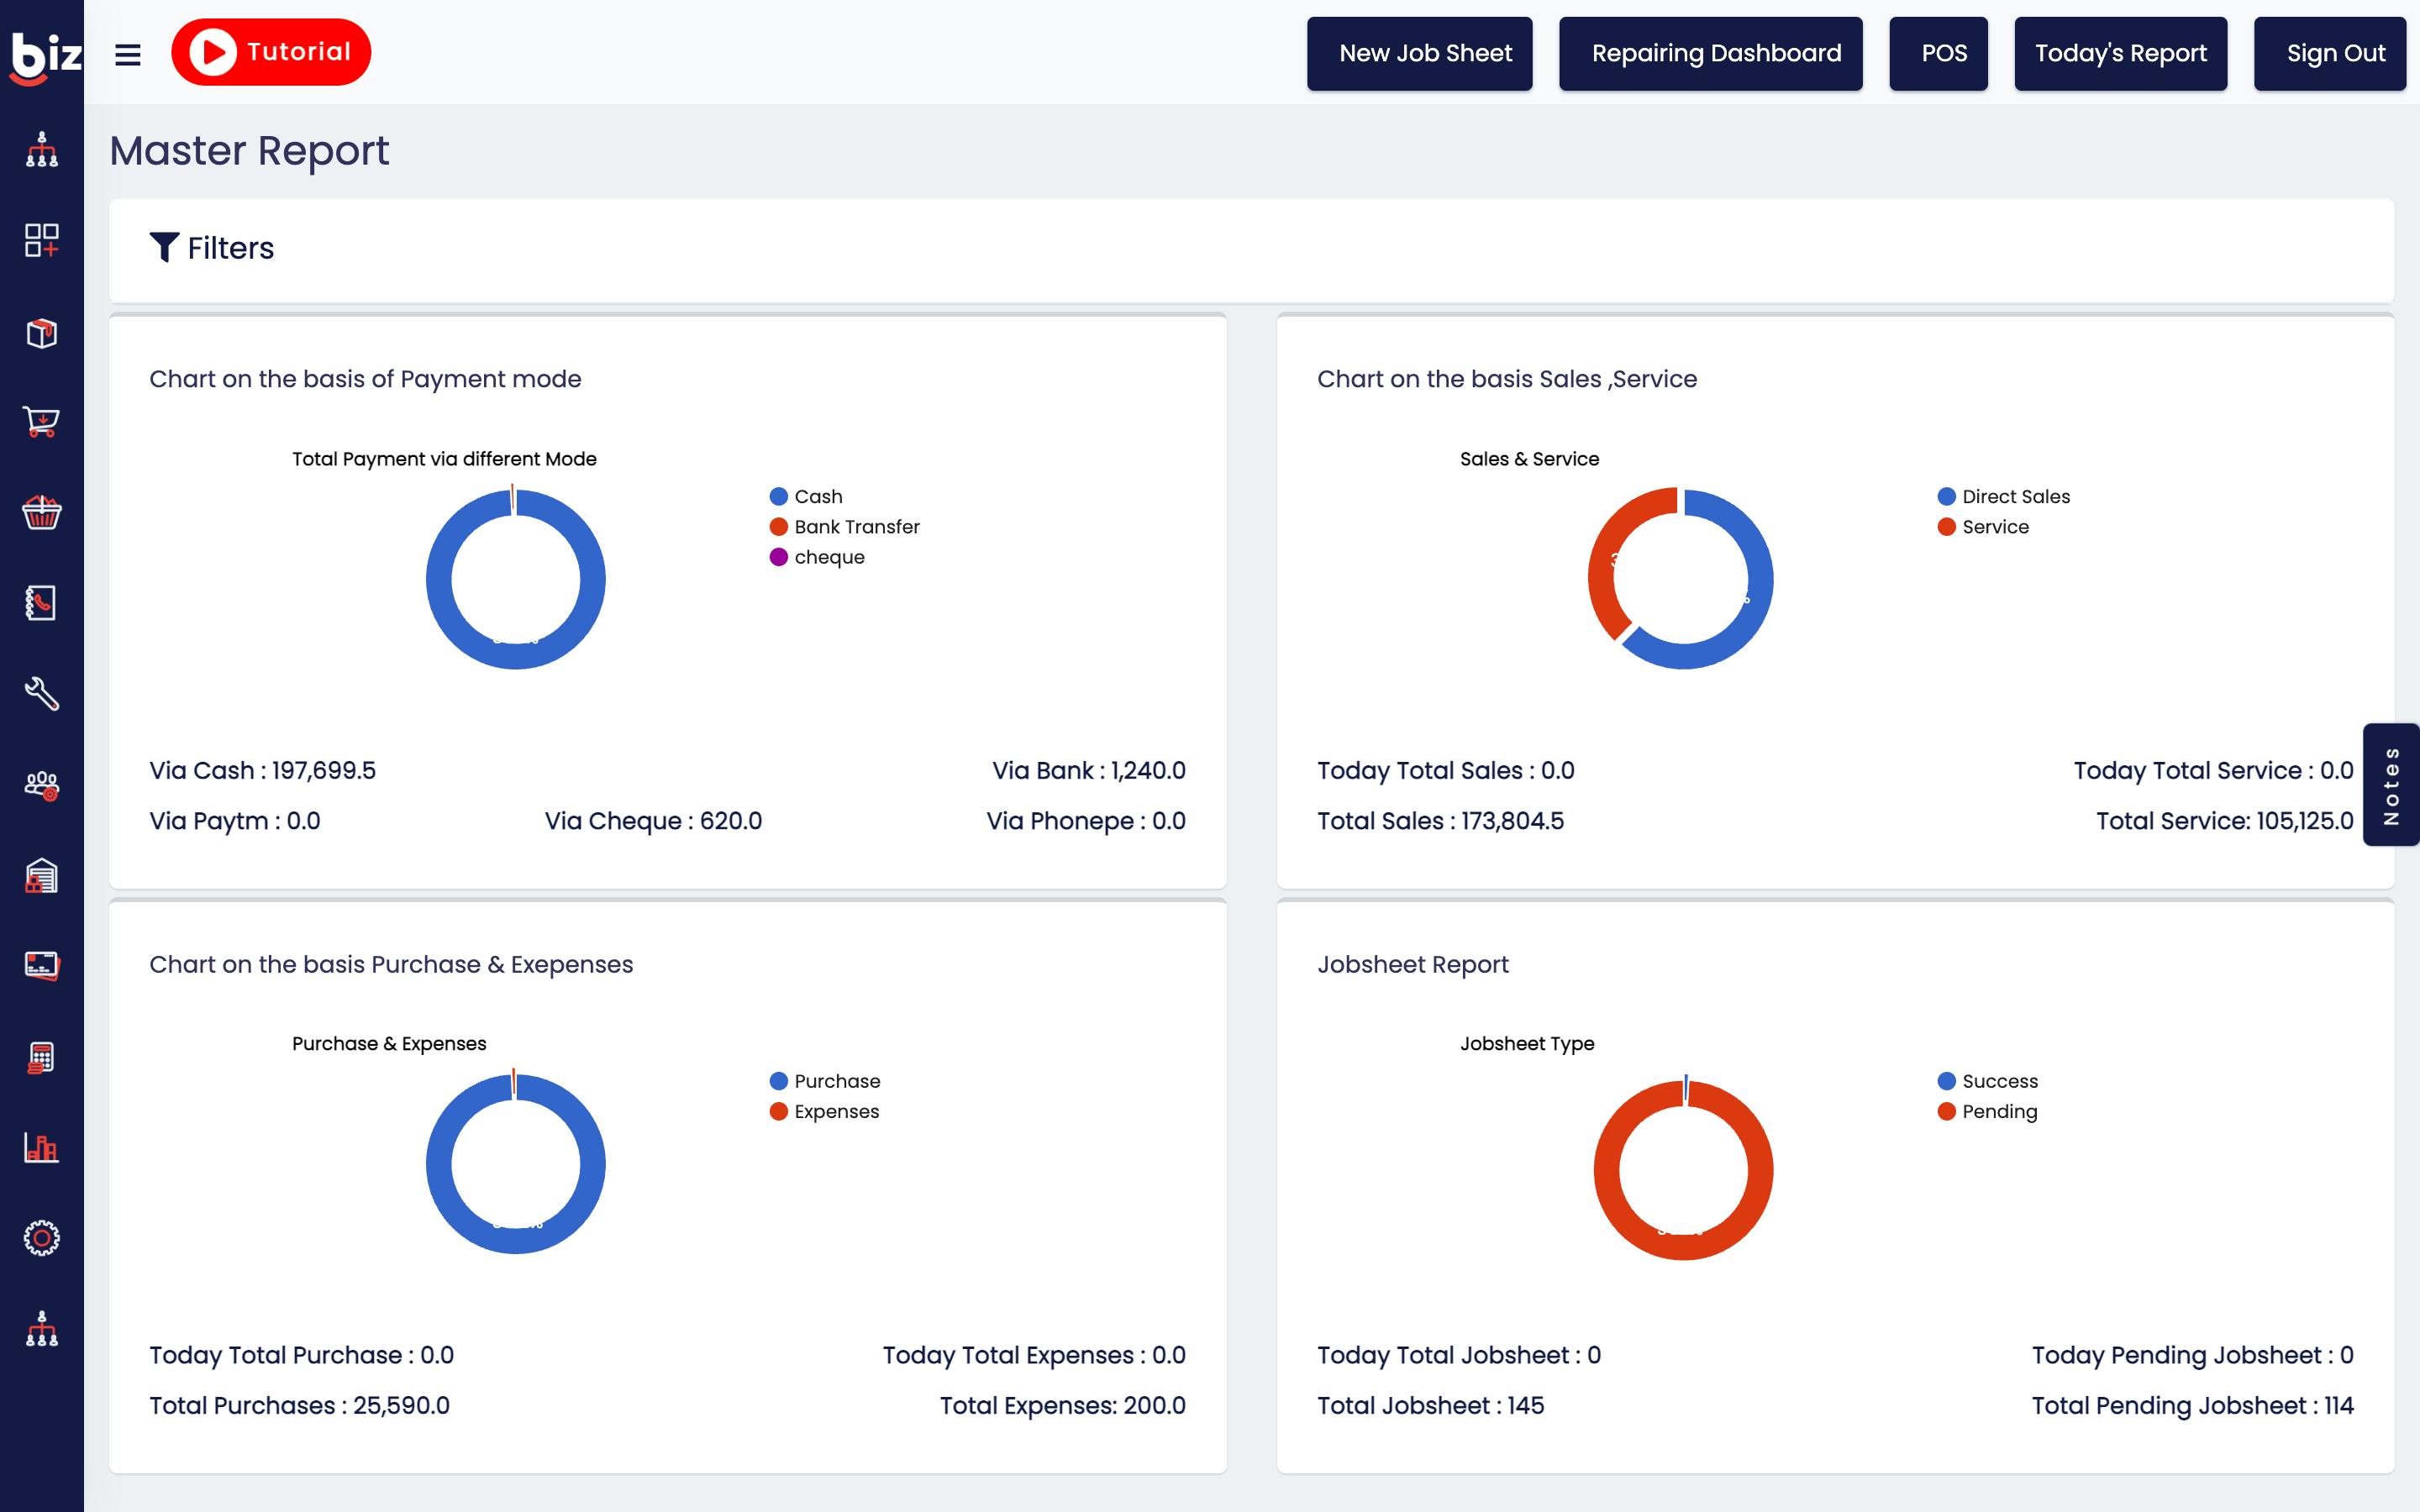Click the 'Jobsheet Report' card title
2420x1512 pixels.
click(1412, 964)
